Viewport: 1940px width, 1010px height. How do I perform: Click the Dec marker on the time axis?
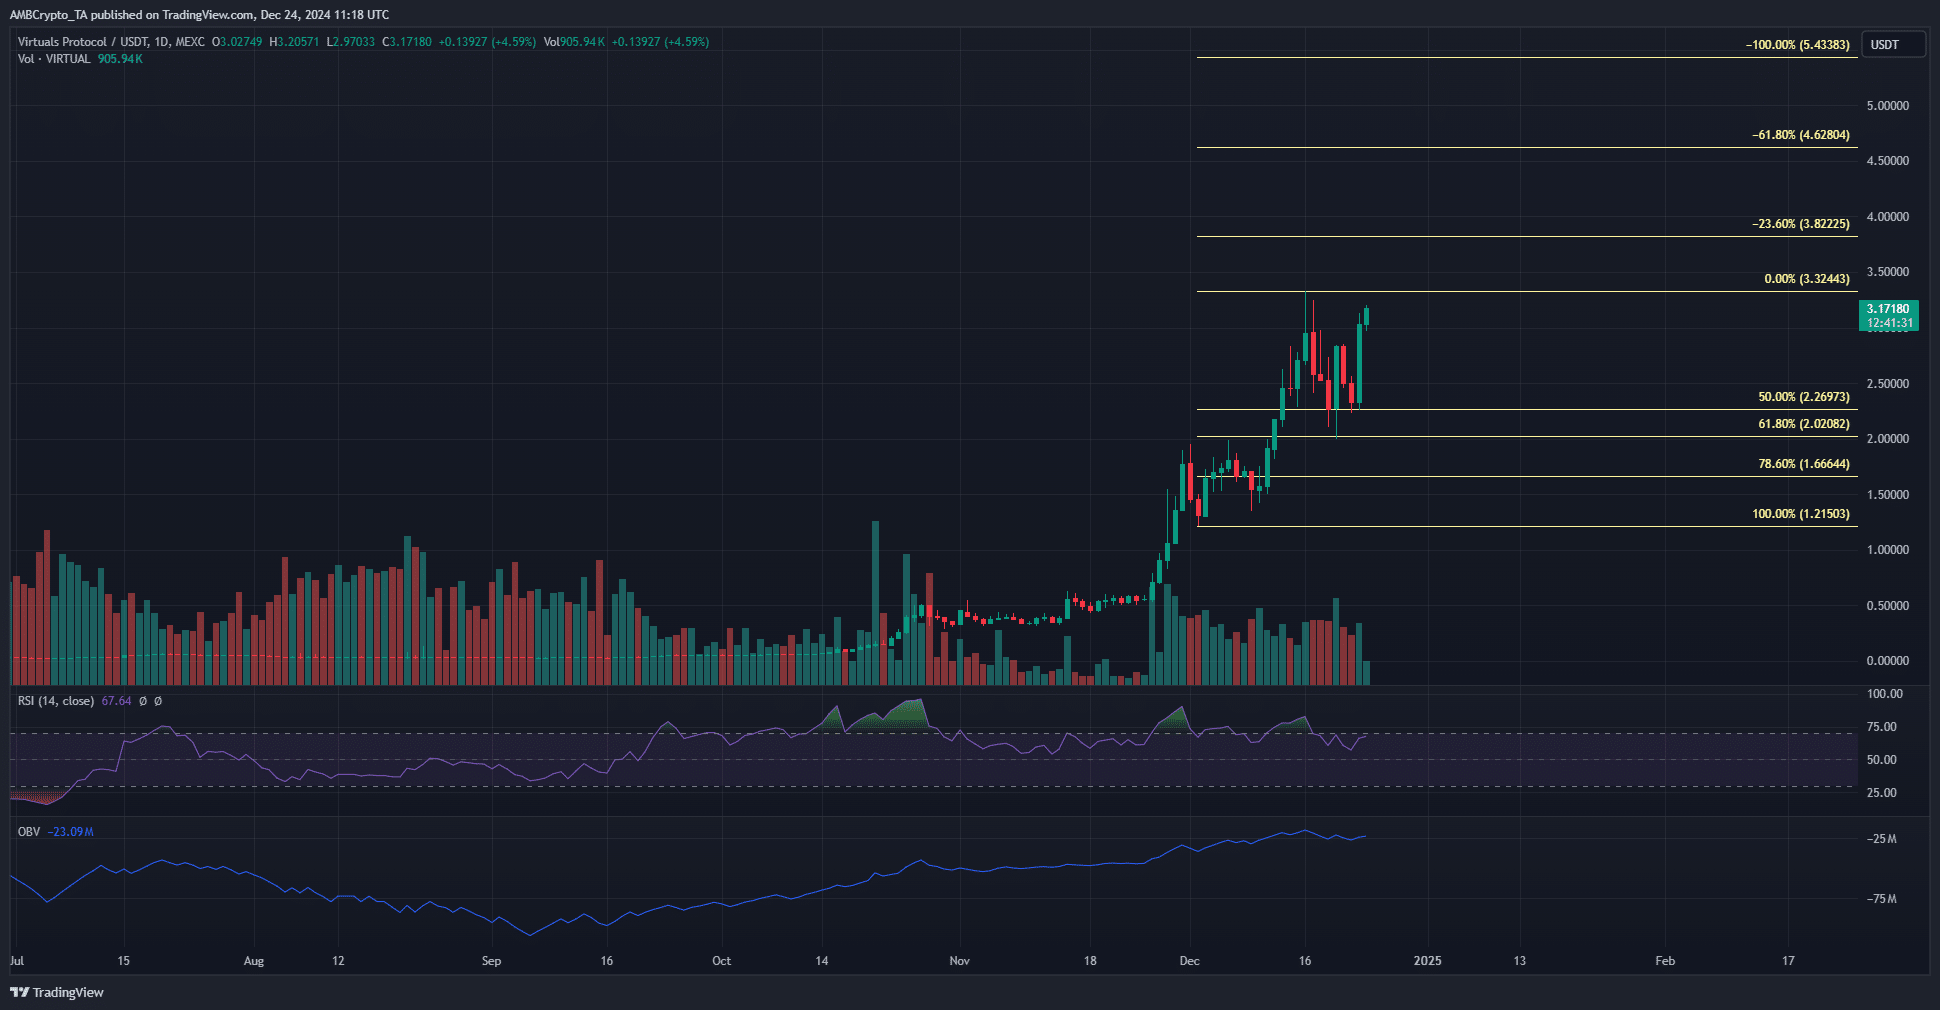click(1189, 961)
